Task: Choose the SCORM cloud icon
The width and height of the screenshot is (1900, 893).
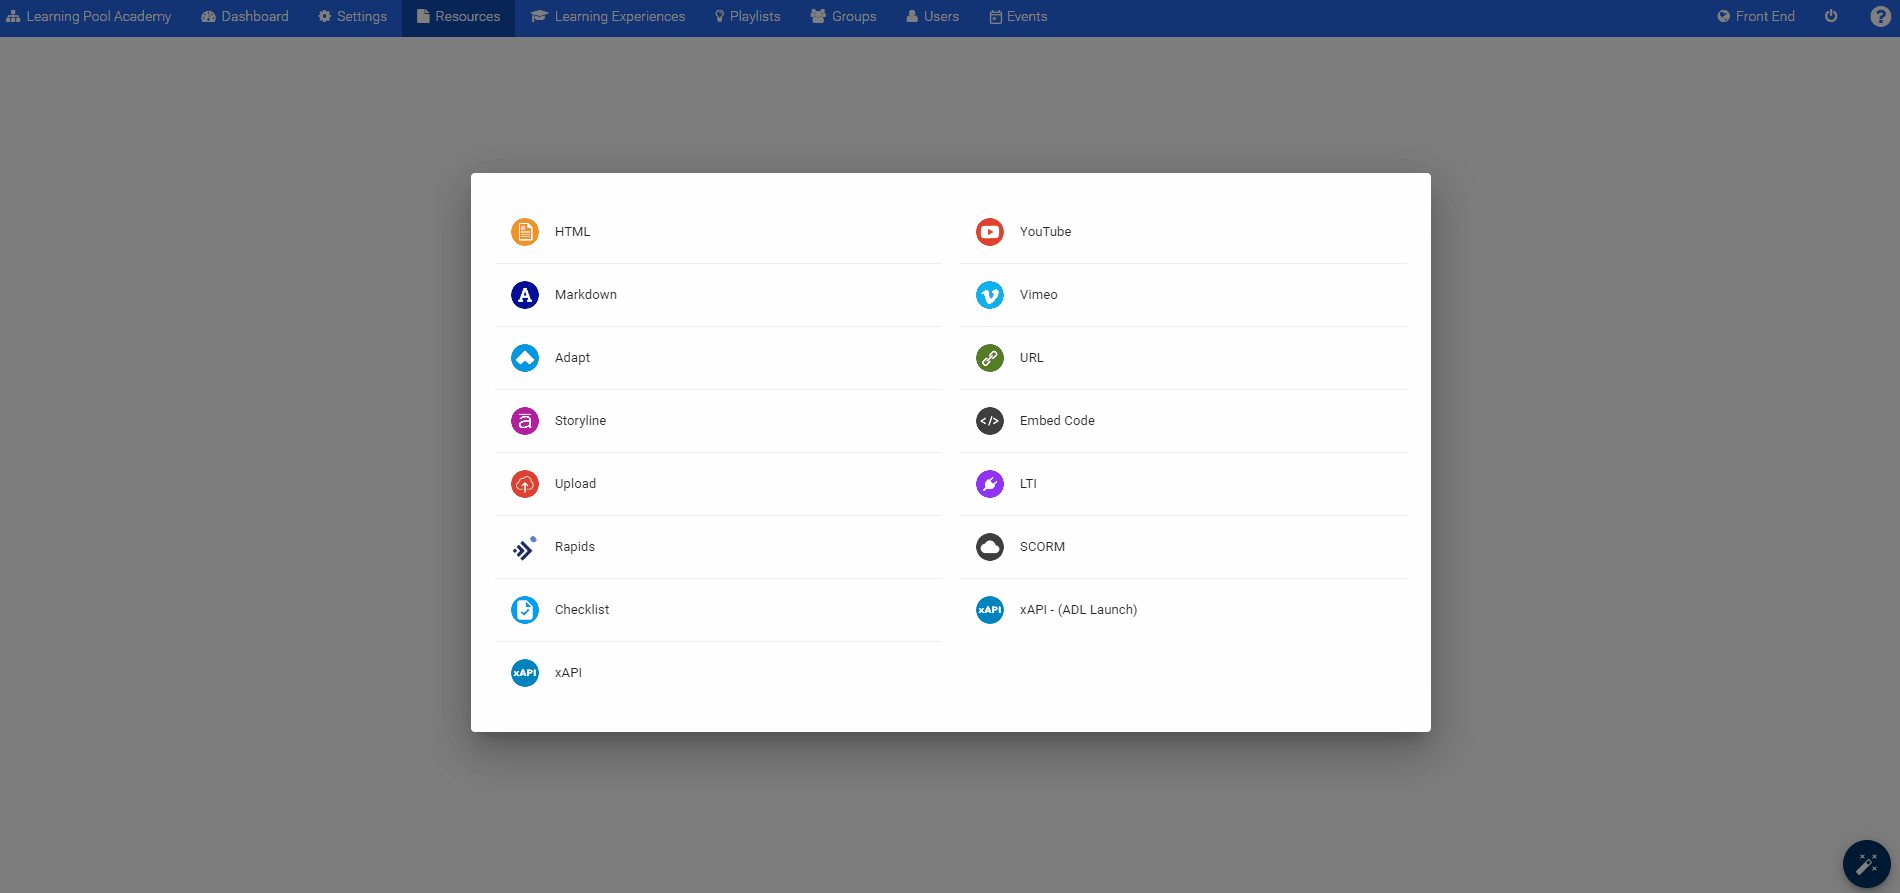Action: (990, 547)
